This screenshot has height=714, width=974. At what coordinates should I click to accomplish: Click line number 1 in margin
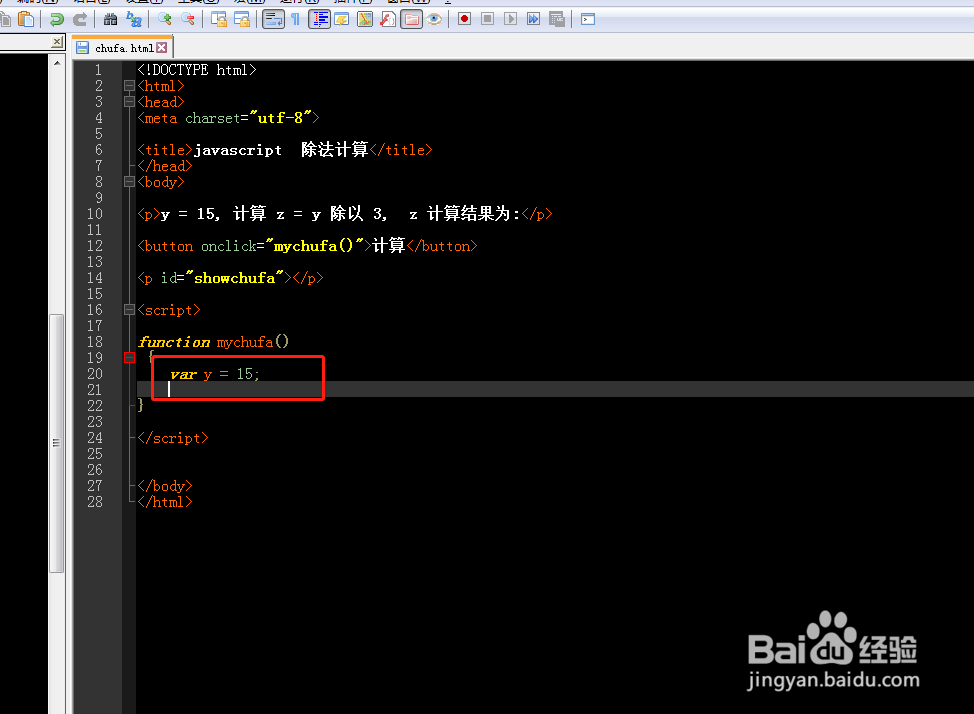coord(98,70)
